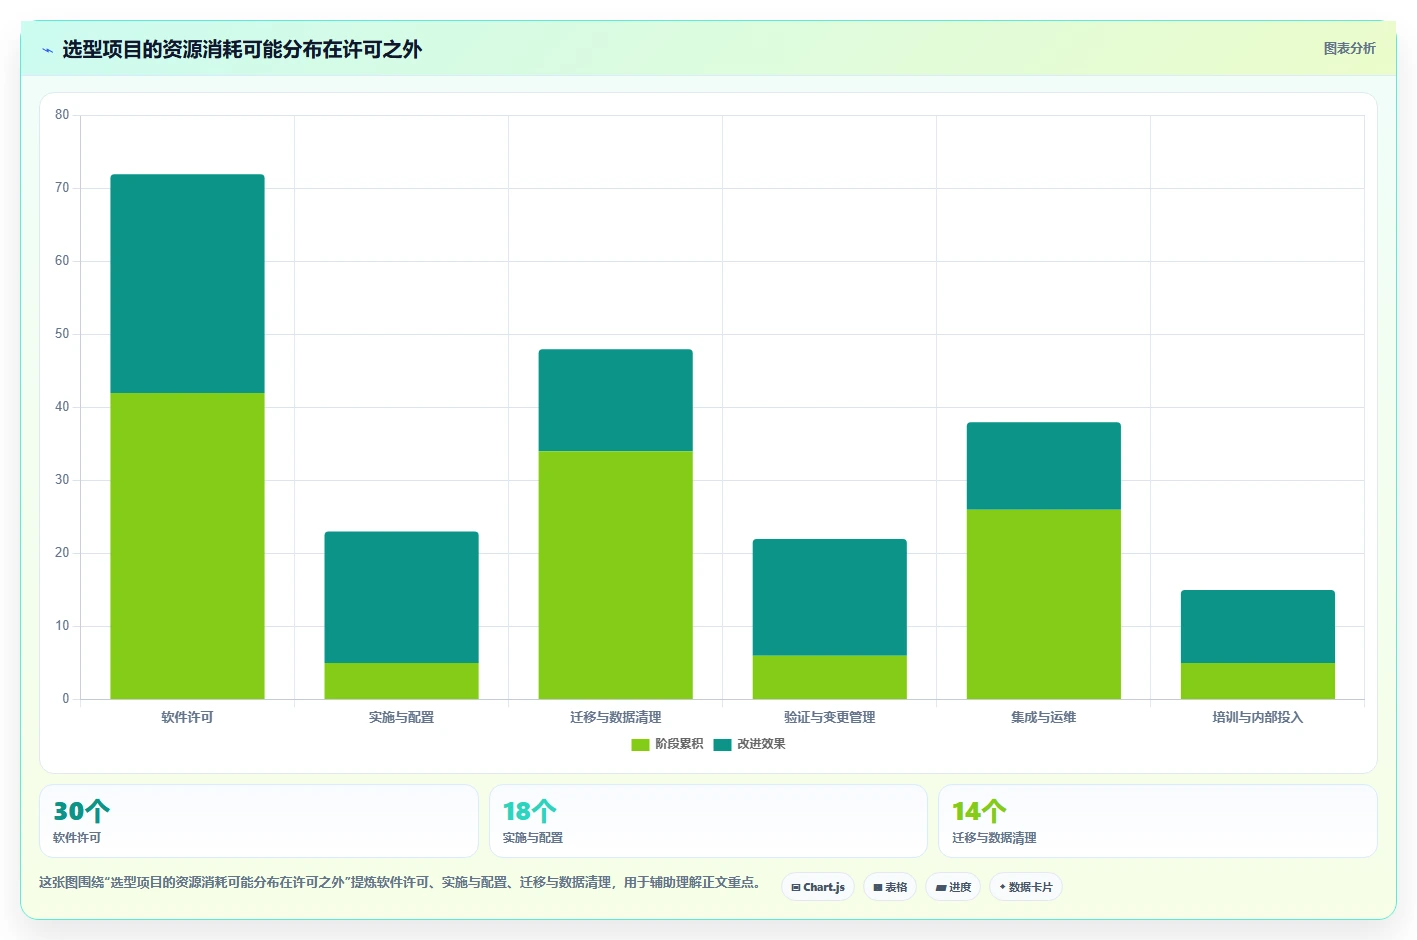The height and width of the screenshot is (940, 1417).
Task: Select the Chart.js tag chip
Action: (x=818, y=887)
